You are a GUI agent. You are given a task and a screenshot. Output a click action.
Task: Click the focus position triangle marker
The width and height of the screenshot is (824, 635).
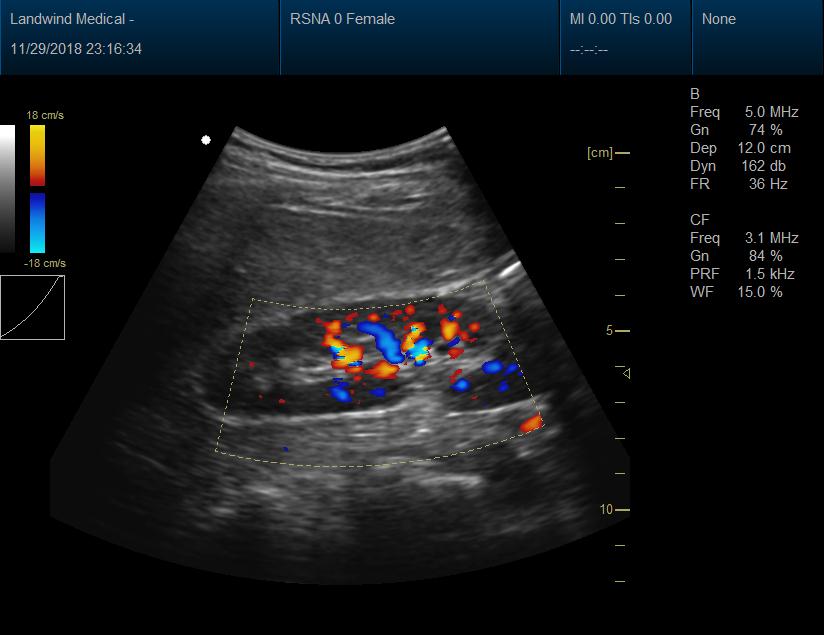point(626,373)
